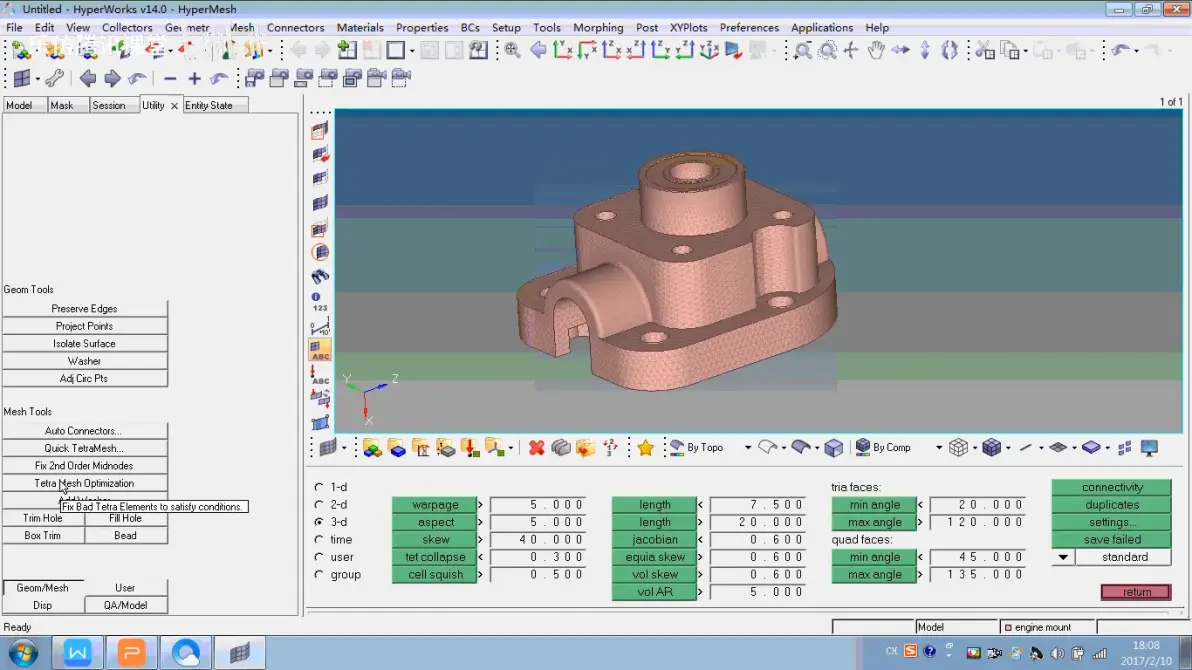Open the wireframe element cube dropdown arrow
Screen dimensions: 1192x670
[x=975, y=448]
